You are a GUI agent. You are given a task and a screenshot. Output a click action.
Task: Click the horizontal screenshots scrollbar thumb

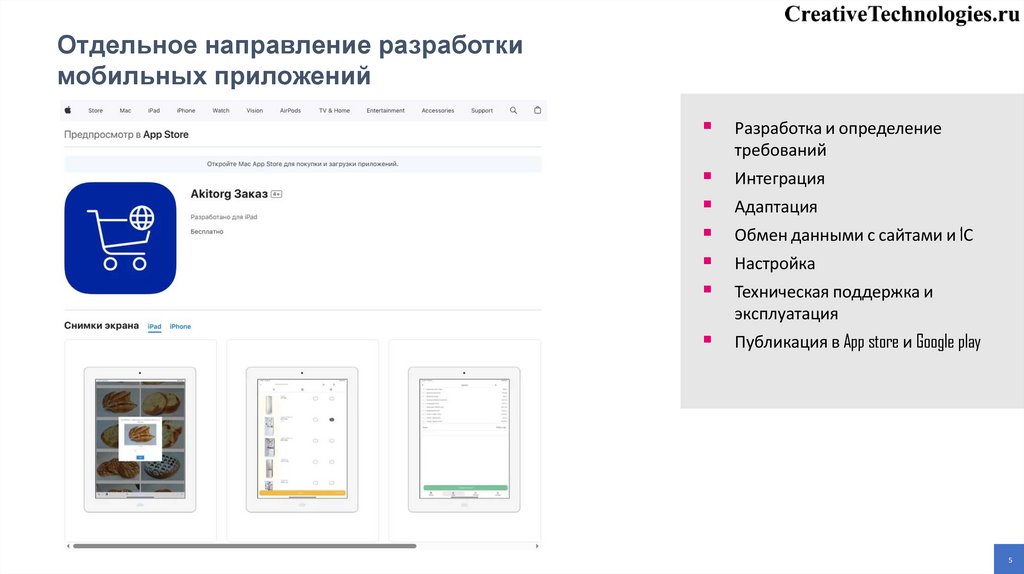tap(244, 546)
